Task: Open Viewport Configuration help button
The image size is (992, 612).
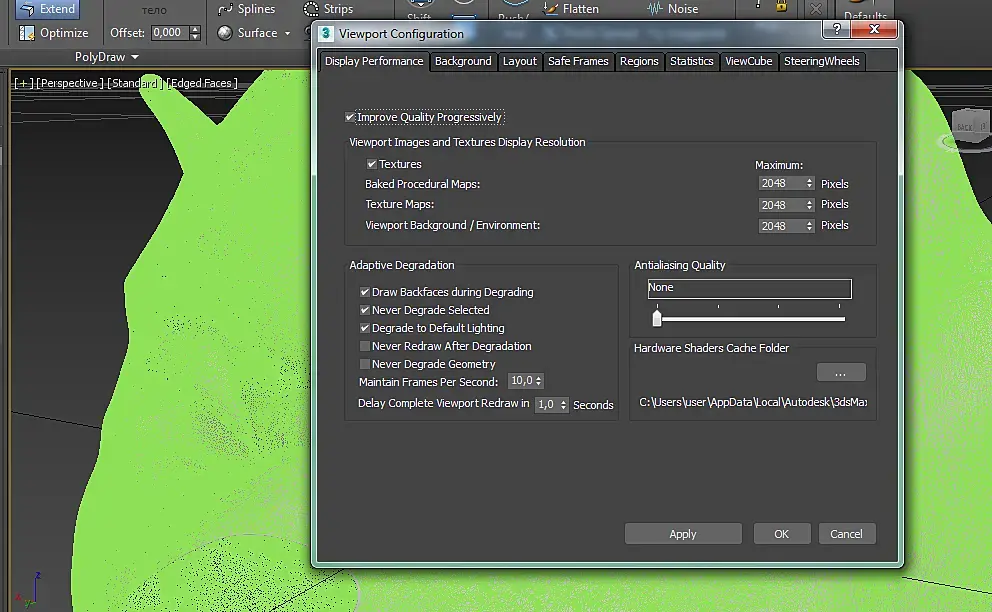Action: tap(836, 29)
